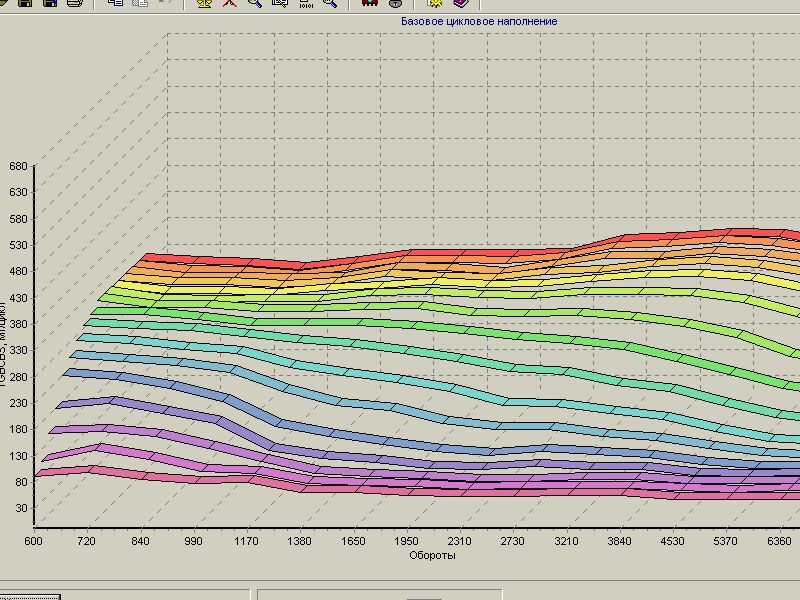Click the binary 10101 toolbar icon
This screenshot has width=800, height=600.
coord(305,3)
